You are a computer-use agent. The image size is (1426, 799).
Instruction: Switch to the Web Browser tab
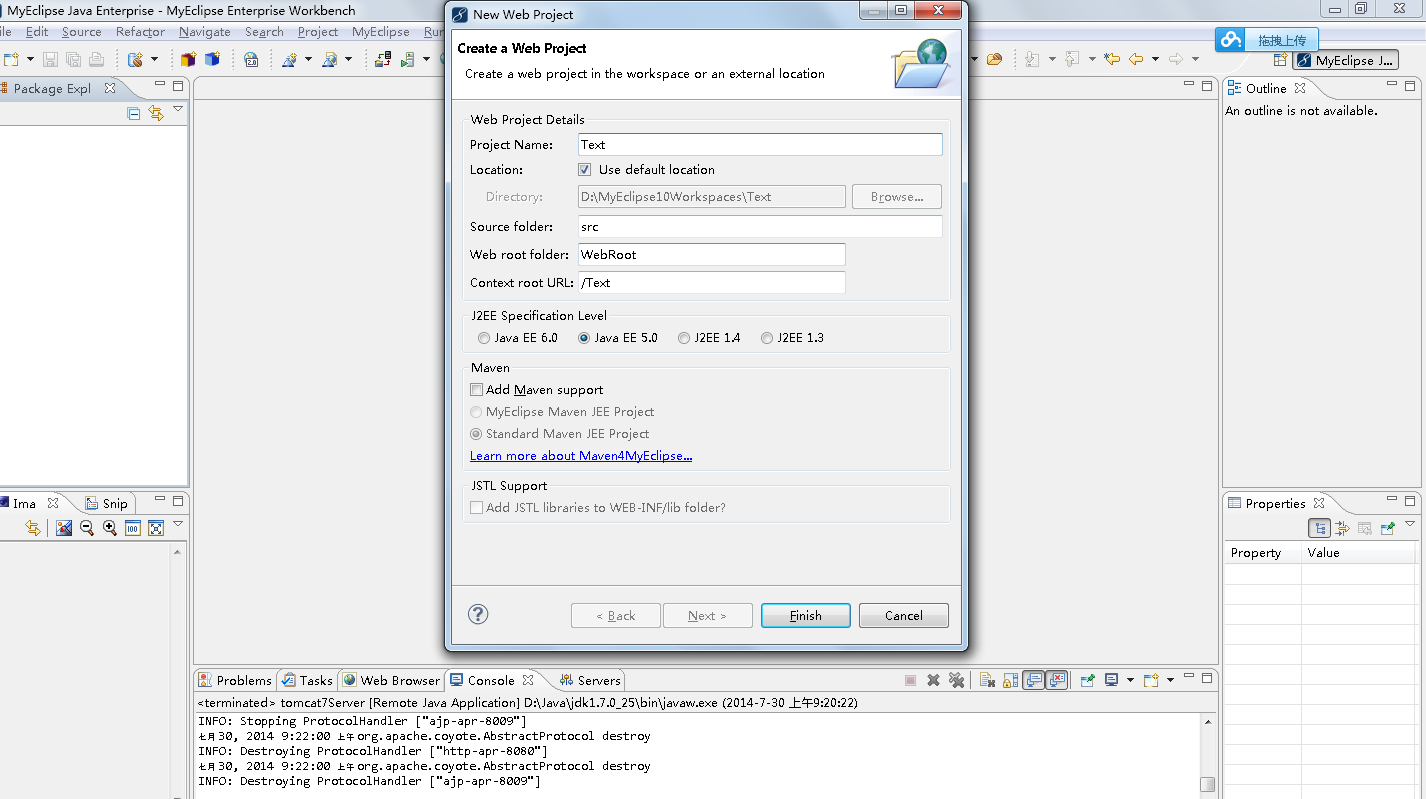(x=391, y=680)
